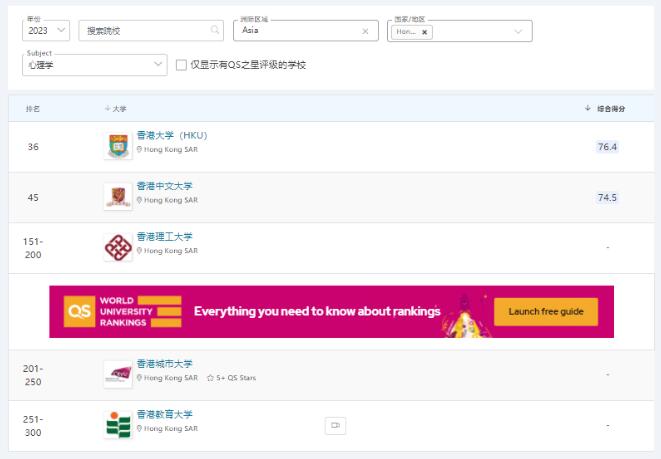Click the 香港理工大学 logo
661x459 pixels.
pyautogui.click(x=118, y=247)
